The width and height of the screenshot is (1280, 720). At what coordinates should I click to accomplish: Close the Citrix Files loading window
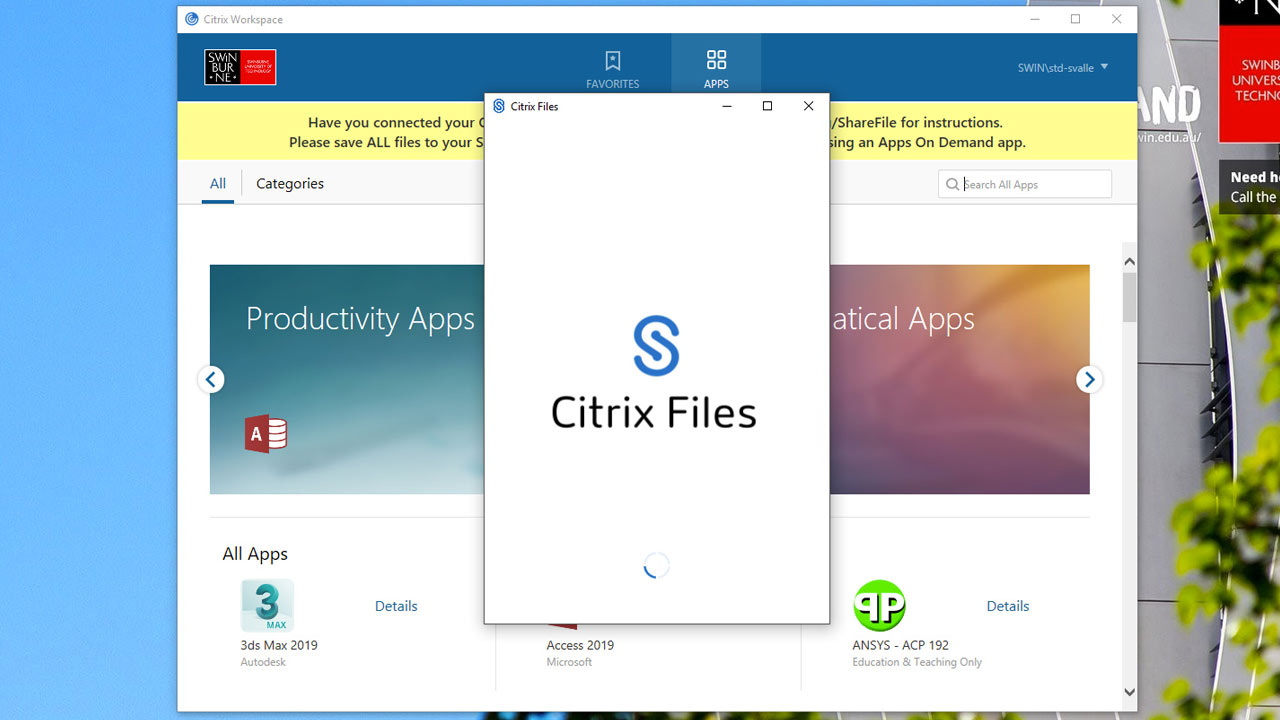point(808,106)
